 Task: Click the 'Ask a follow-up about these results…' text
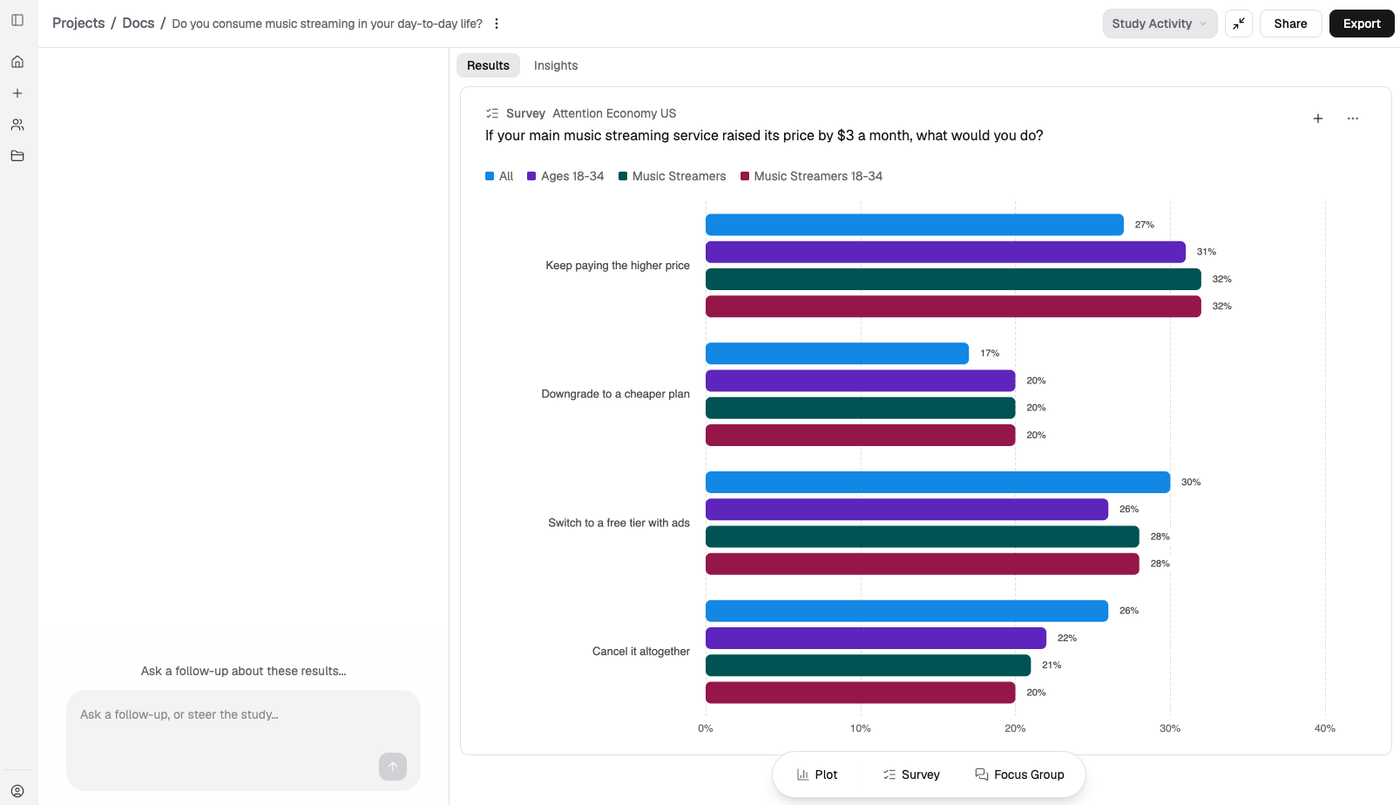pos(243,671)
